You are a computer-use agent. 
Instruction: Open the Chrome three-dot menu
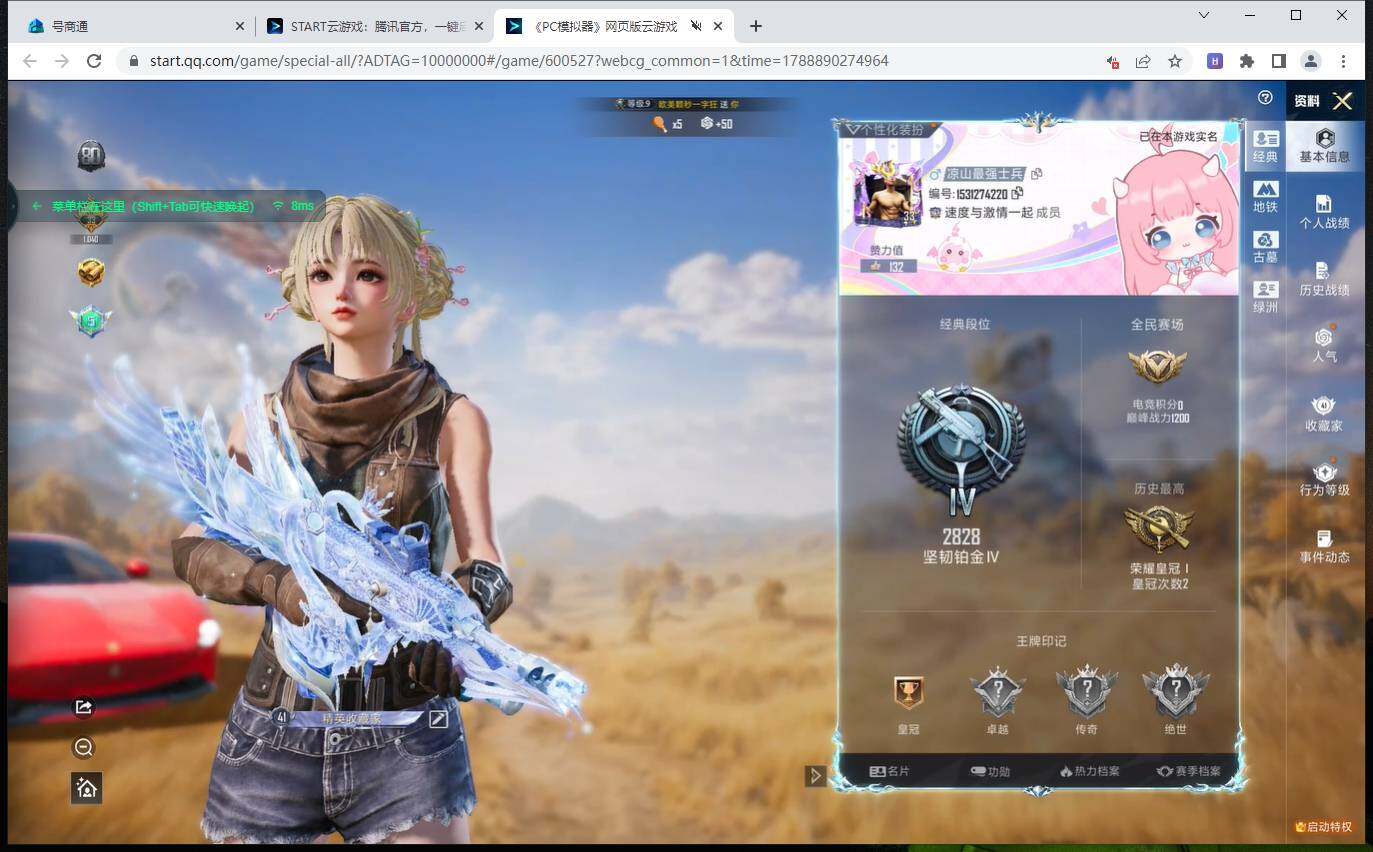(x=1343, y=61)
